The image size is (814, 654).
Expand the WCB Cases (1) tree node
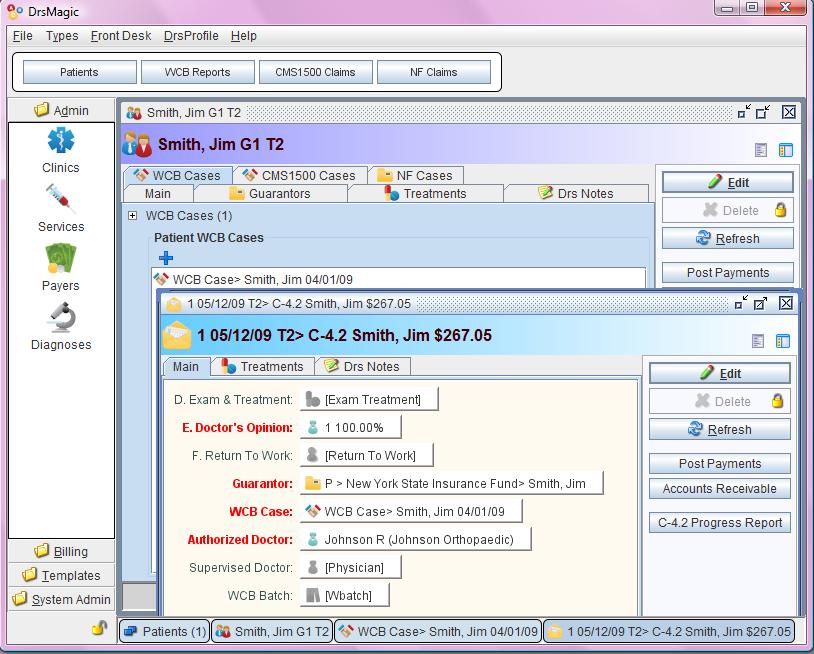pos(133,215)
